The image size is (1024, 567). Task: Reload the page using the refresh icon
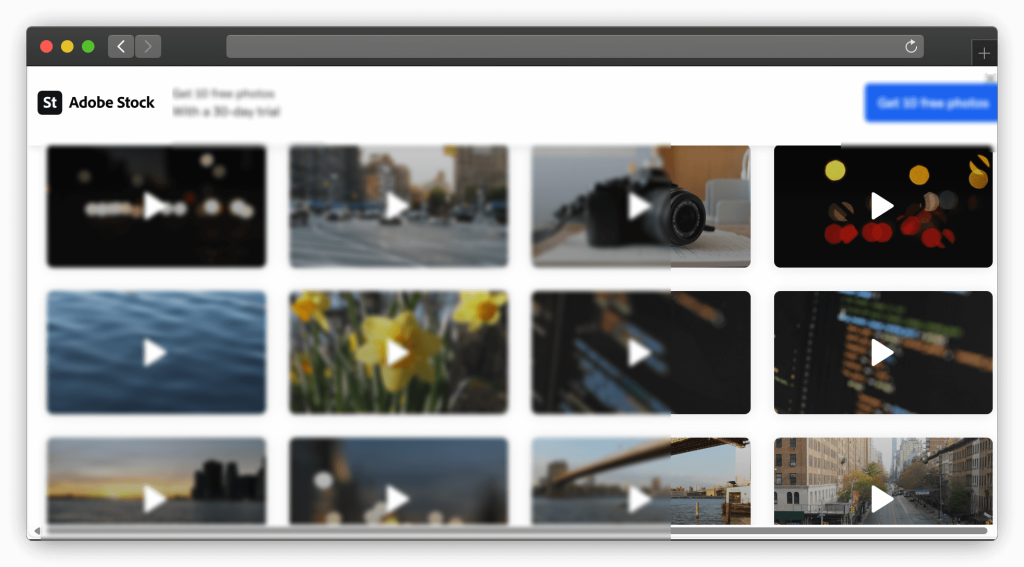[911, 46]
